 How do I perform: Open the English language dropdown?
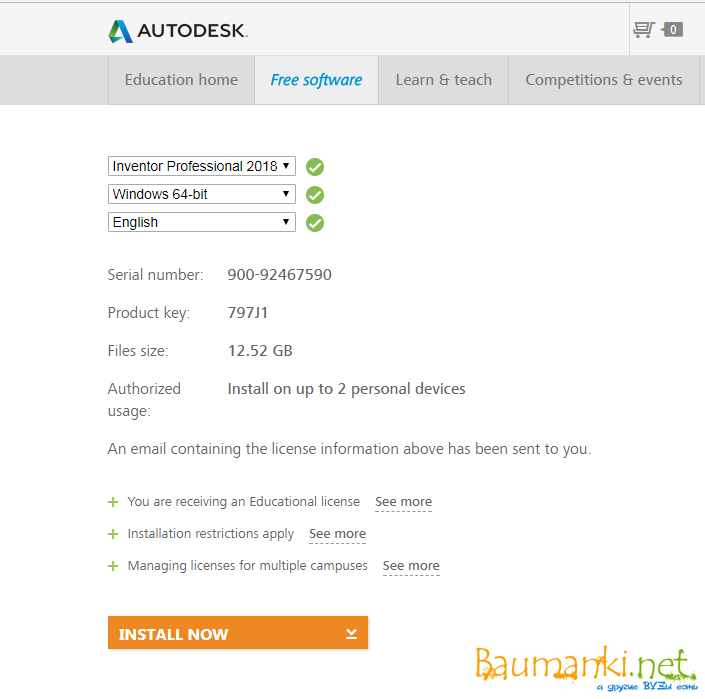click(202, 222)
